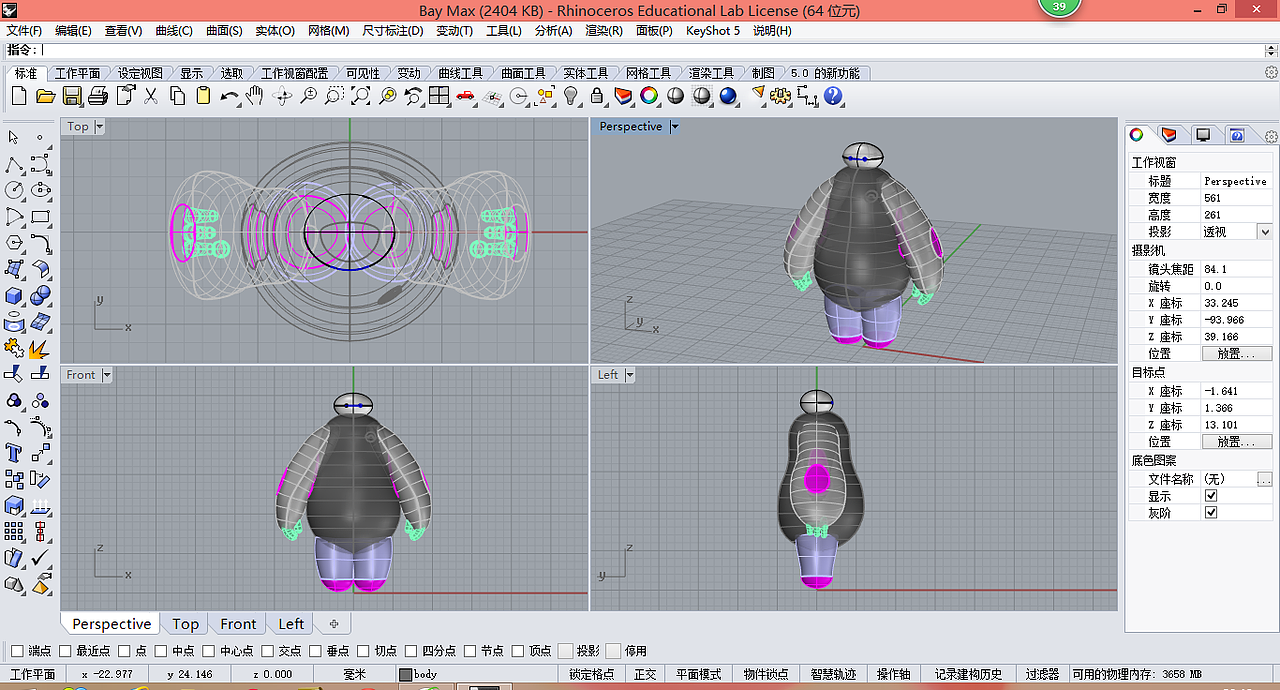Activate the Pan hand tool
Viewport: 1280px width, 690px height.
coord(256,96)
